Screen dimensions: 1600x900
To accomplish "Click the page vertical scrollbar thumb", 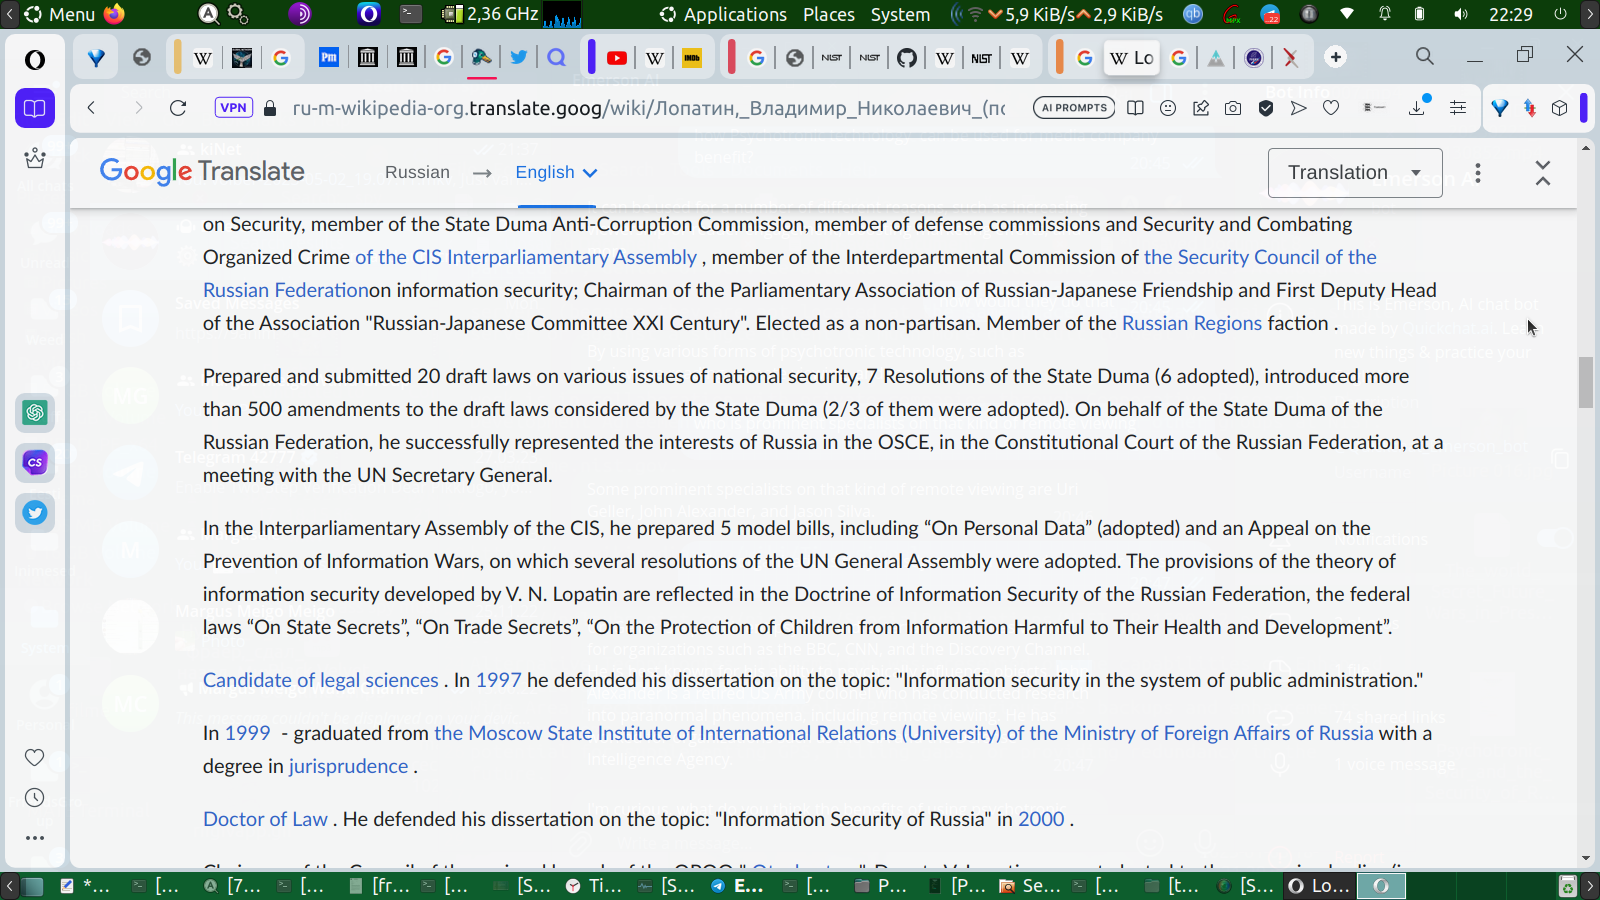I will pos(1586,382).
